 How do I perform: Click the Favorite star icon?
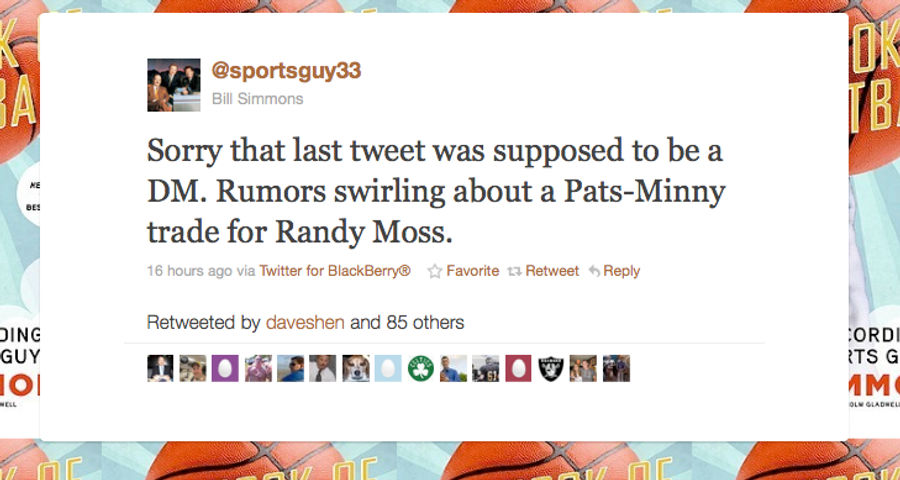(435, 271)
